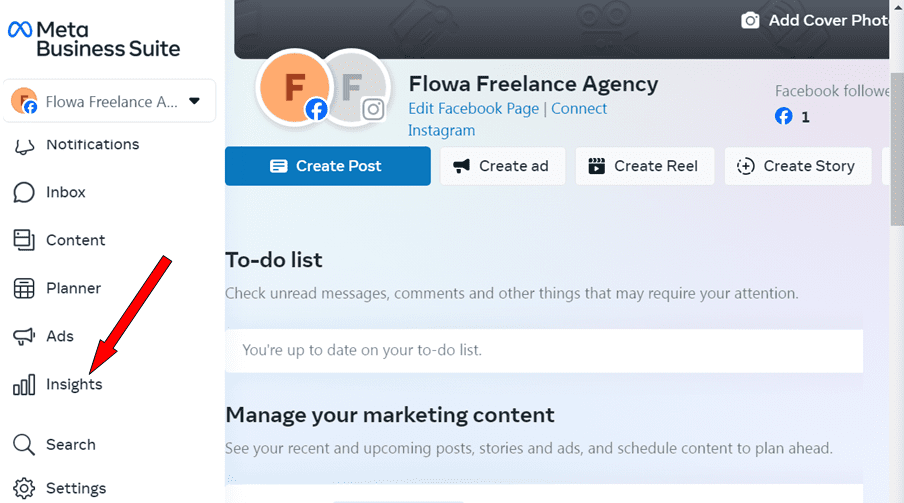
Task: Open the Planner calendar grid icon
Action: (24, 288)
